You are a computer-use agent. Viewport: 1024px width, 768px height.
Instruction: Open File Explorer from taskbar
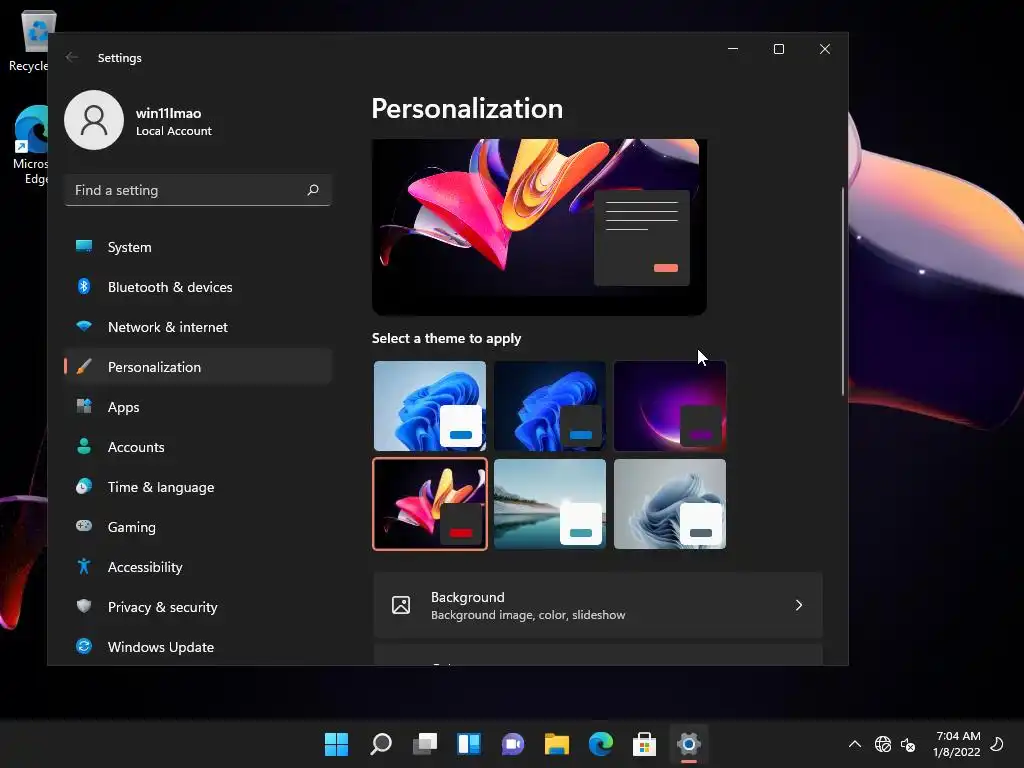(x=556, y=744)
